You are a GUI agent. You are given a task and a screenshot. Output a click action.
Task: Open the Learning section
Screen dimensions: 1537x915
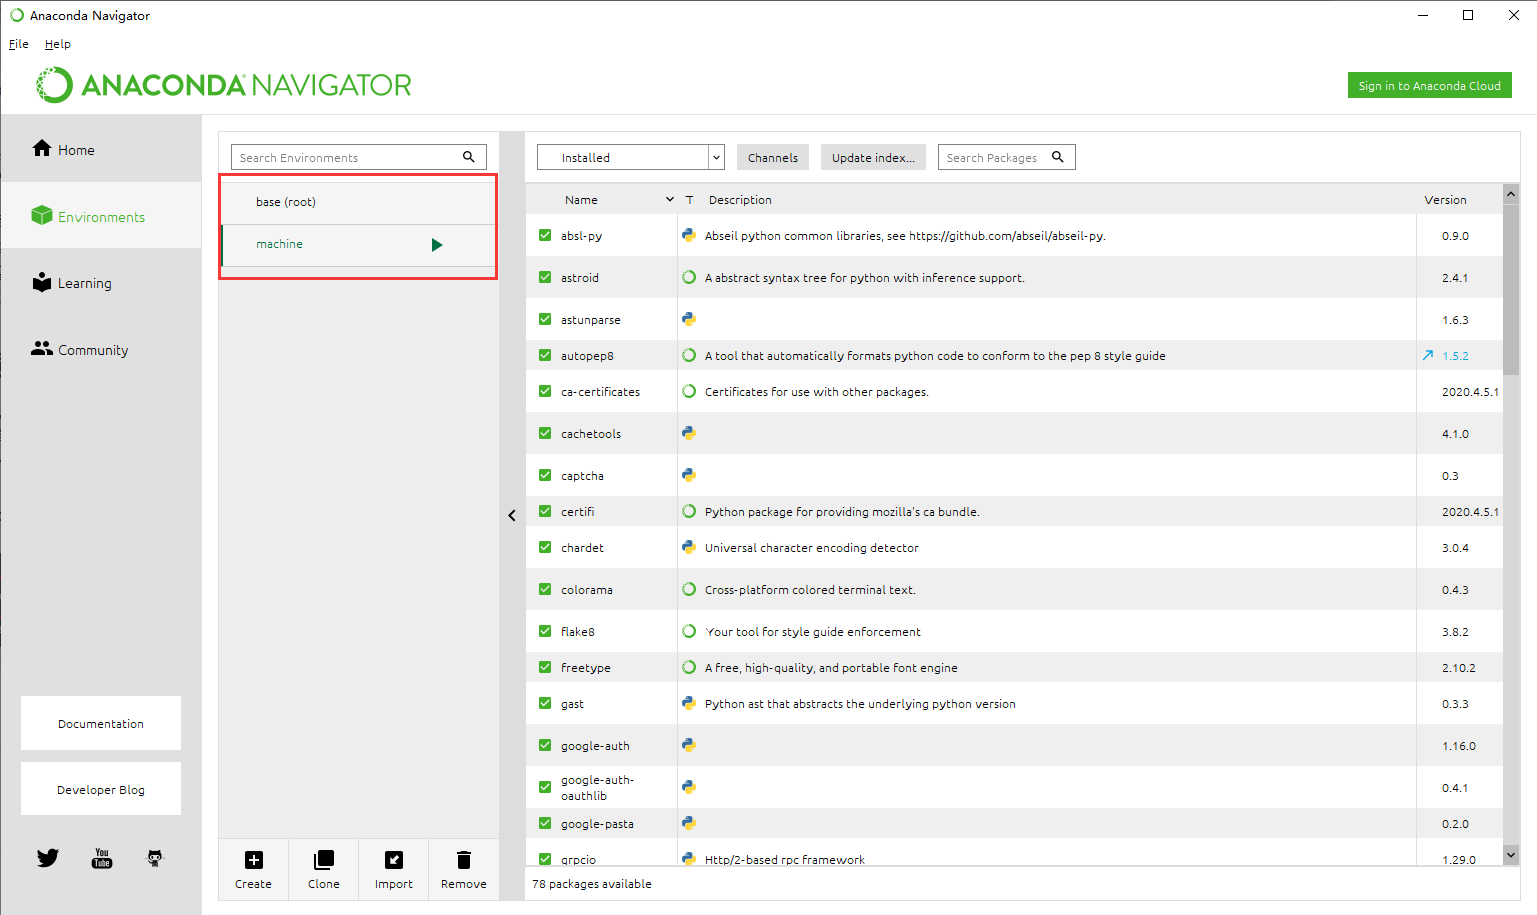click(x=72, y=282)
